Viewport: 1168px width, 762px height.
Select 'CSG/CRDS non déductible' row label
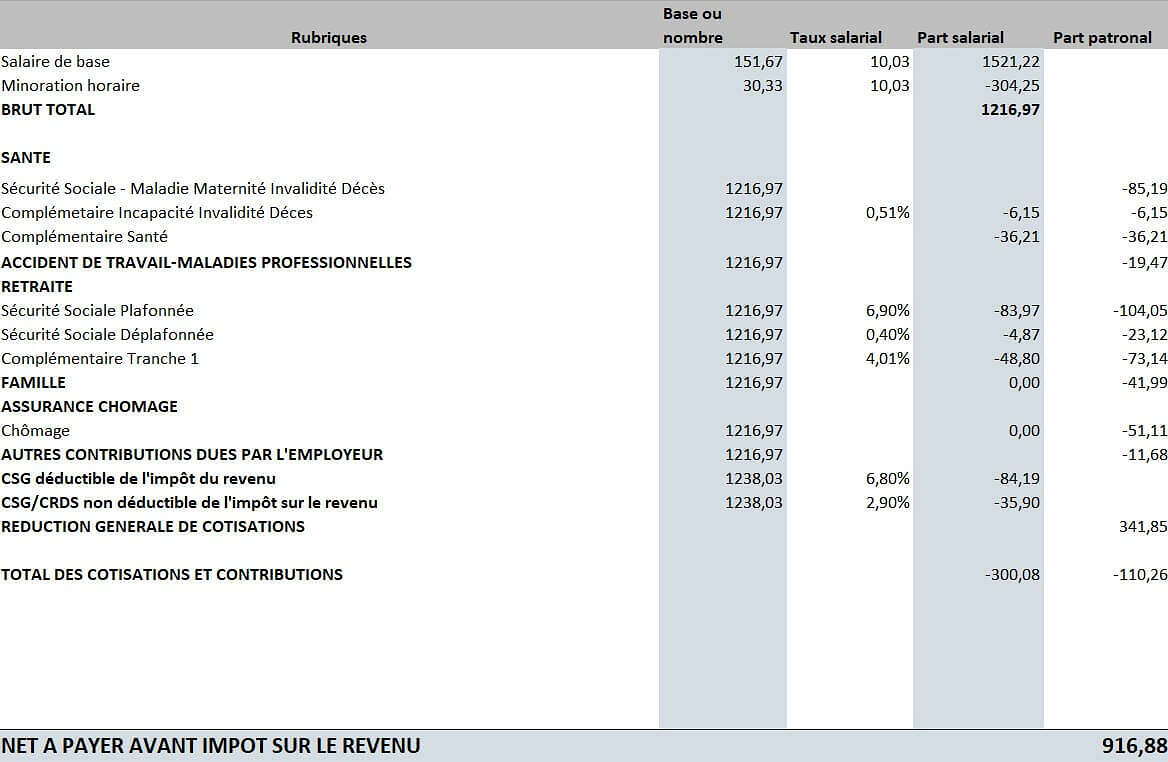[x=189, y=503]
